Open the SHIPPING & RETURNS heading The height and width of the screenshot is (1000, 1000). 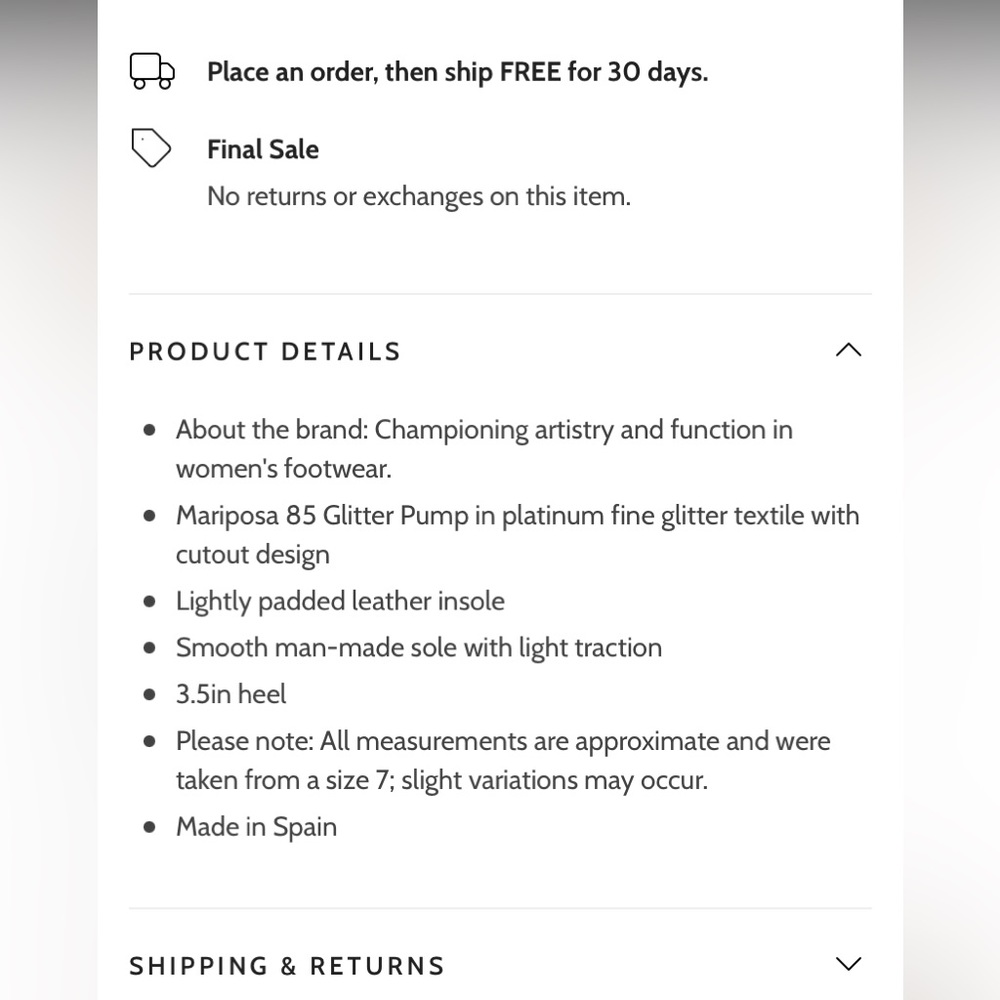[x=287, y=966]
